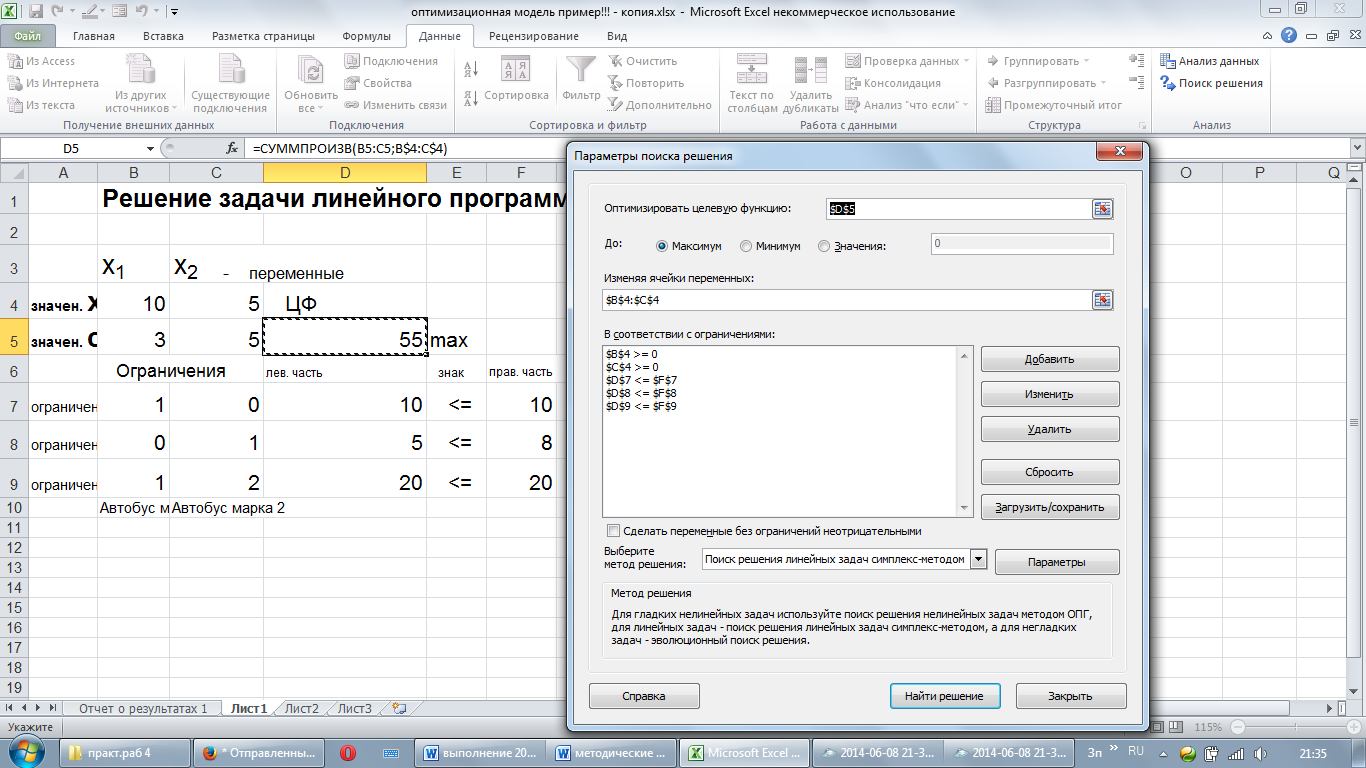The height and width of the screenshot is (768, 1366).
Task: Open Существующие подключения
Action: click(x=231, y=84)
